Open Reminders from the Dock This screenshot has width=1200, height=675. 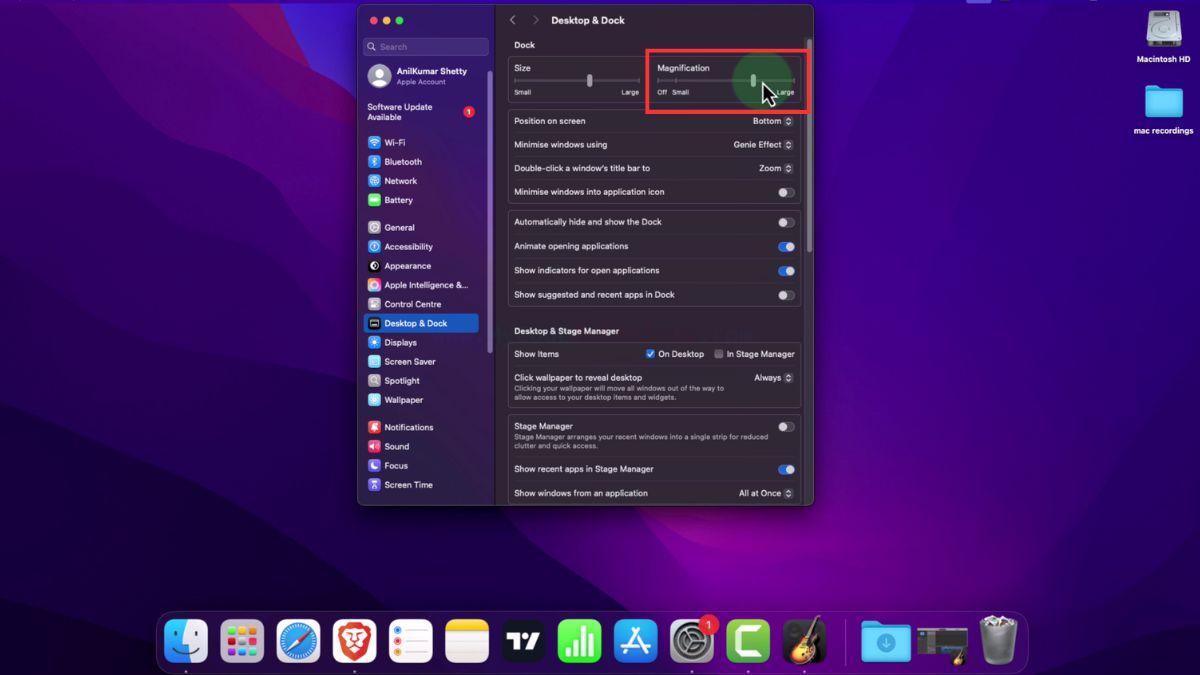[x=410, y=641]
